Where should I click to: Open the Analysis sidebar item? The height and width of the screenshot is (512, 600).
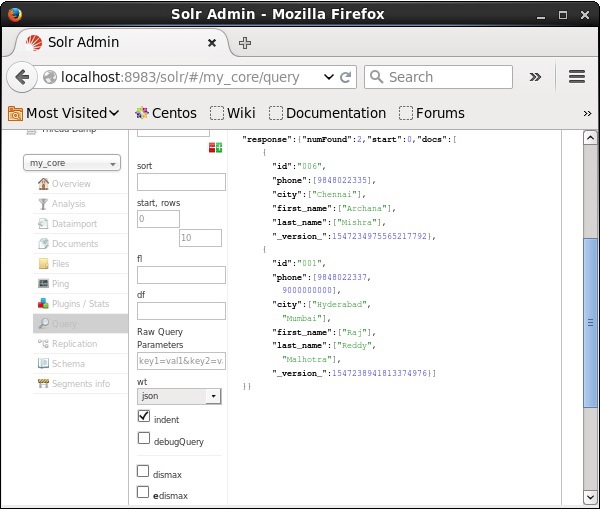click(x=68, y=204)
